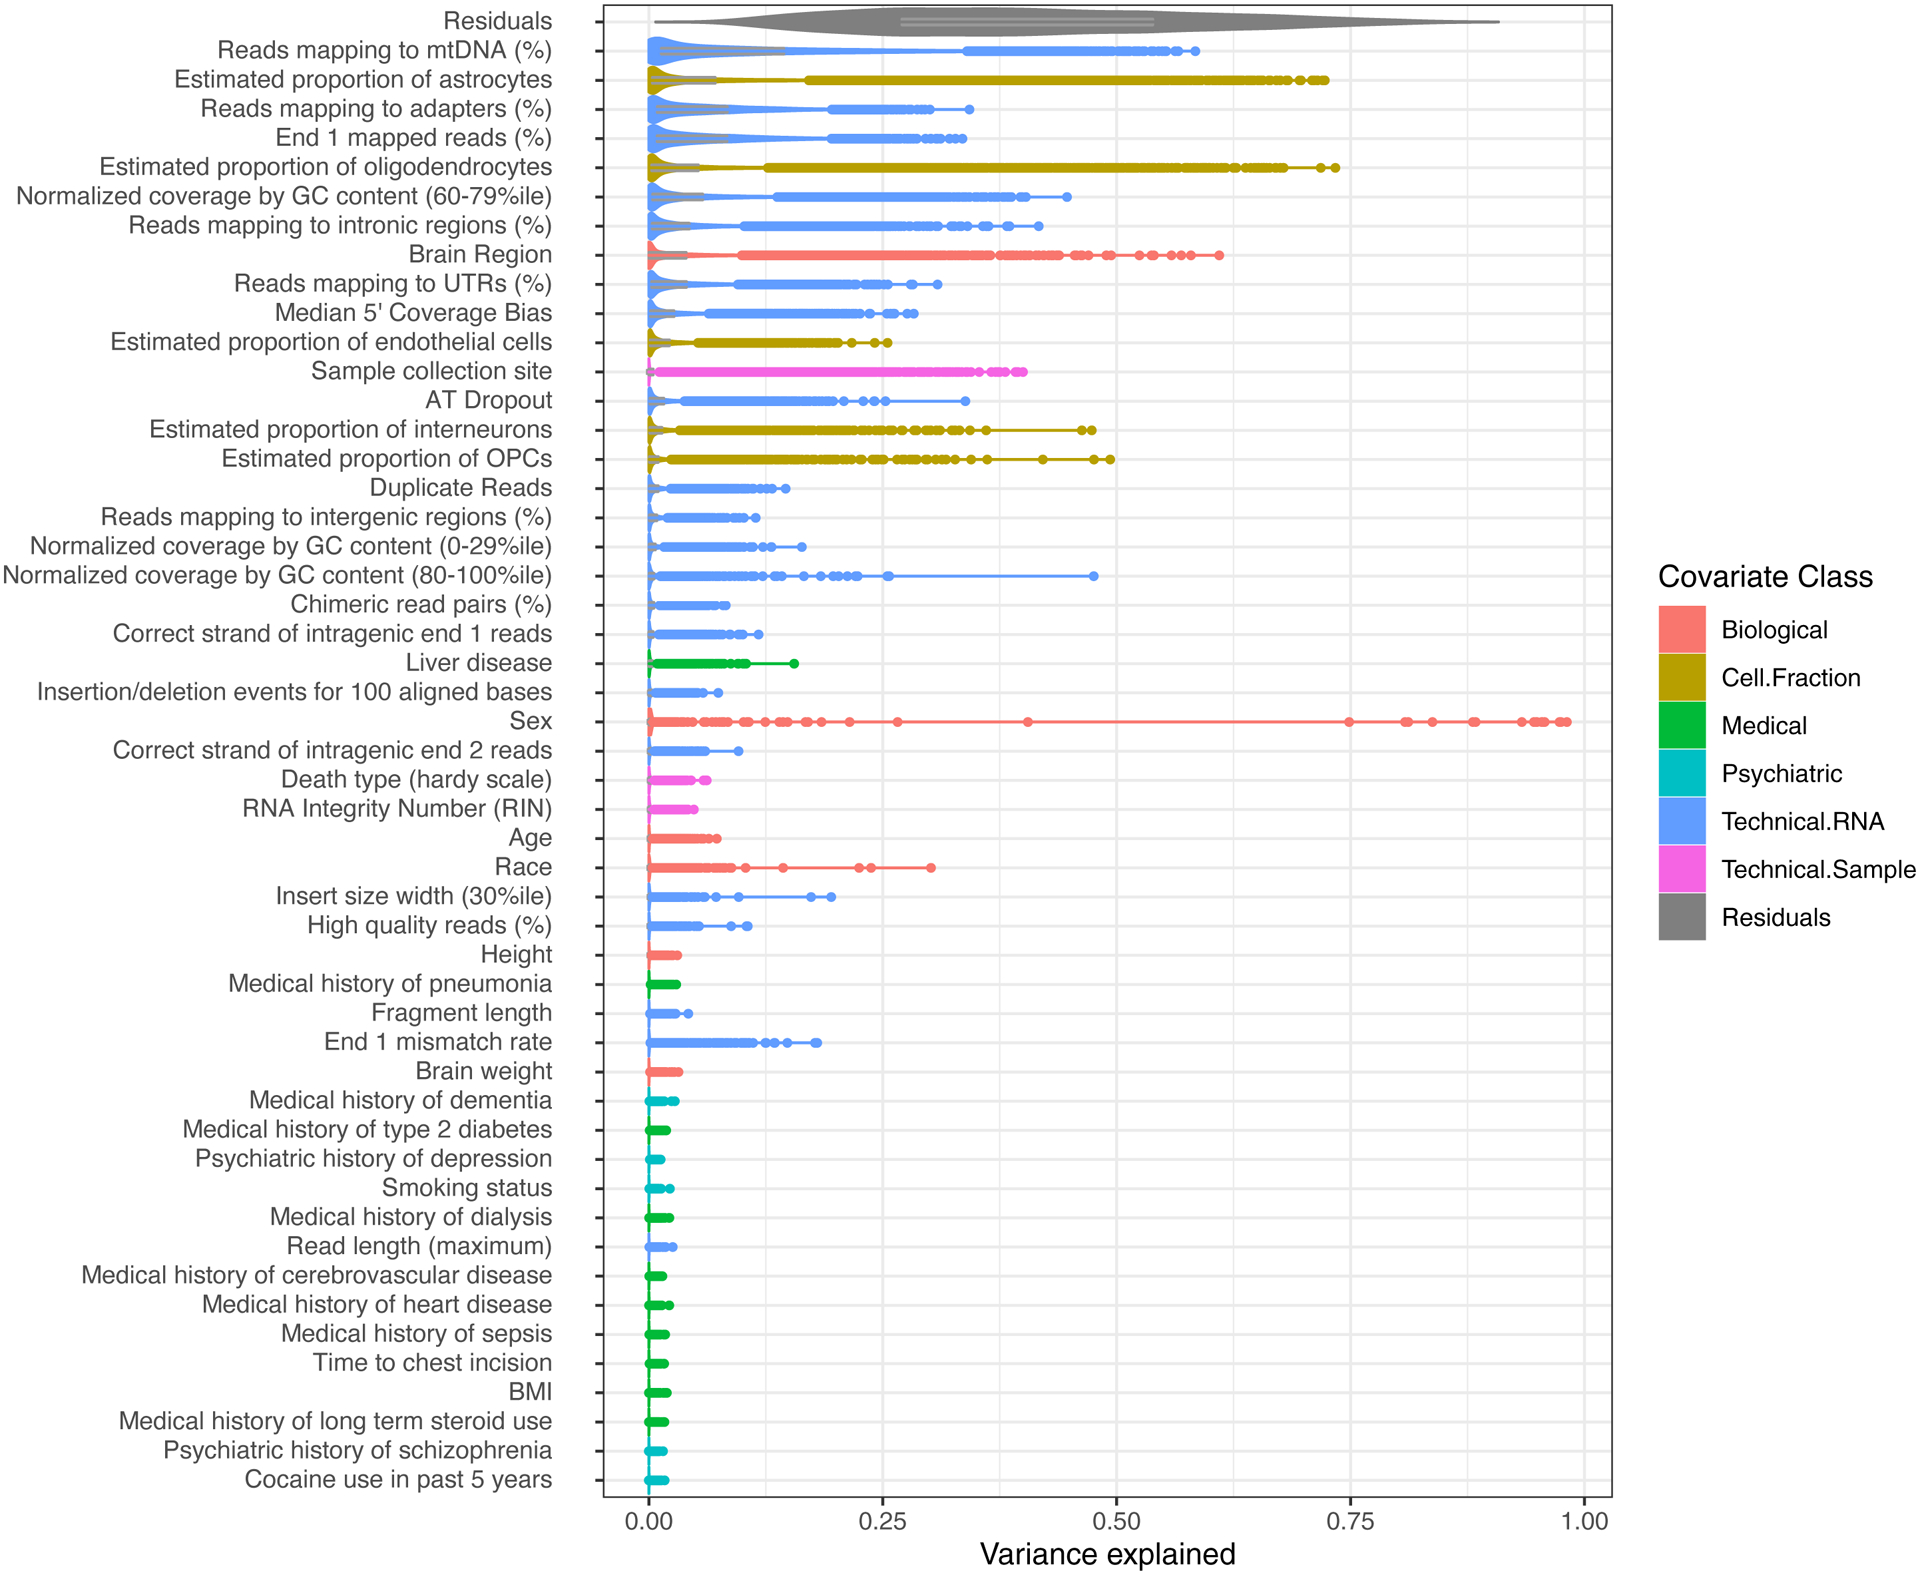Click 'End 1 mismatch rate' label
The height and width of the screenshot is (1575, 1920).
click(x=438, y=1042)
